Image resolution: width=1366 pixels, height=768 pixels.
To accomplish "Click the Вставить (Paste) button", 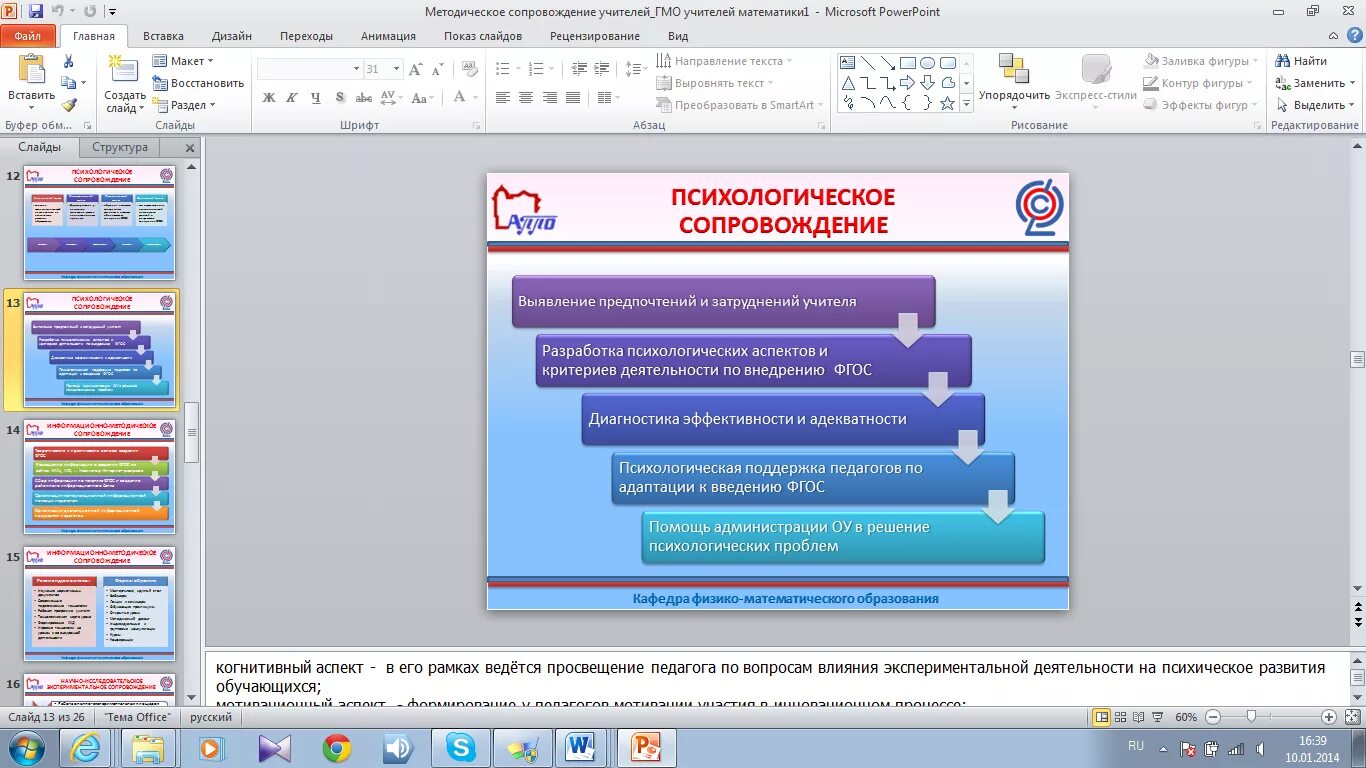I will tap(31, 80).
